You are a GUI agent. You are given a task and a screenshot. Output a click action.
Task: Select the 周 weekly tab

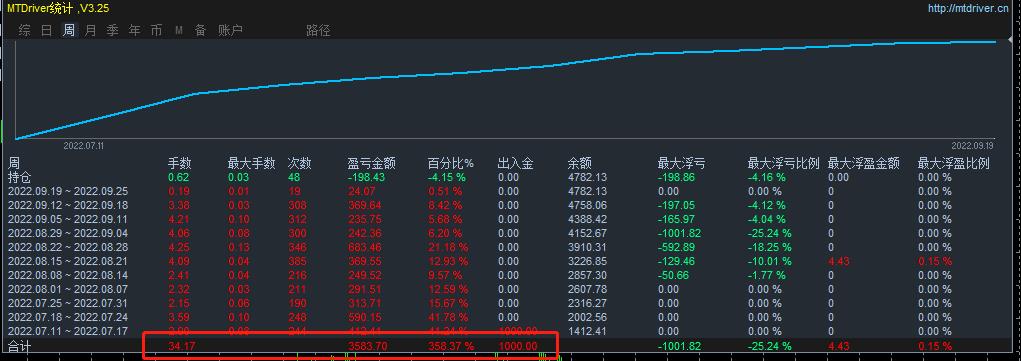[68, 30]
